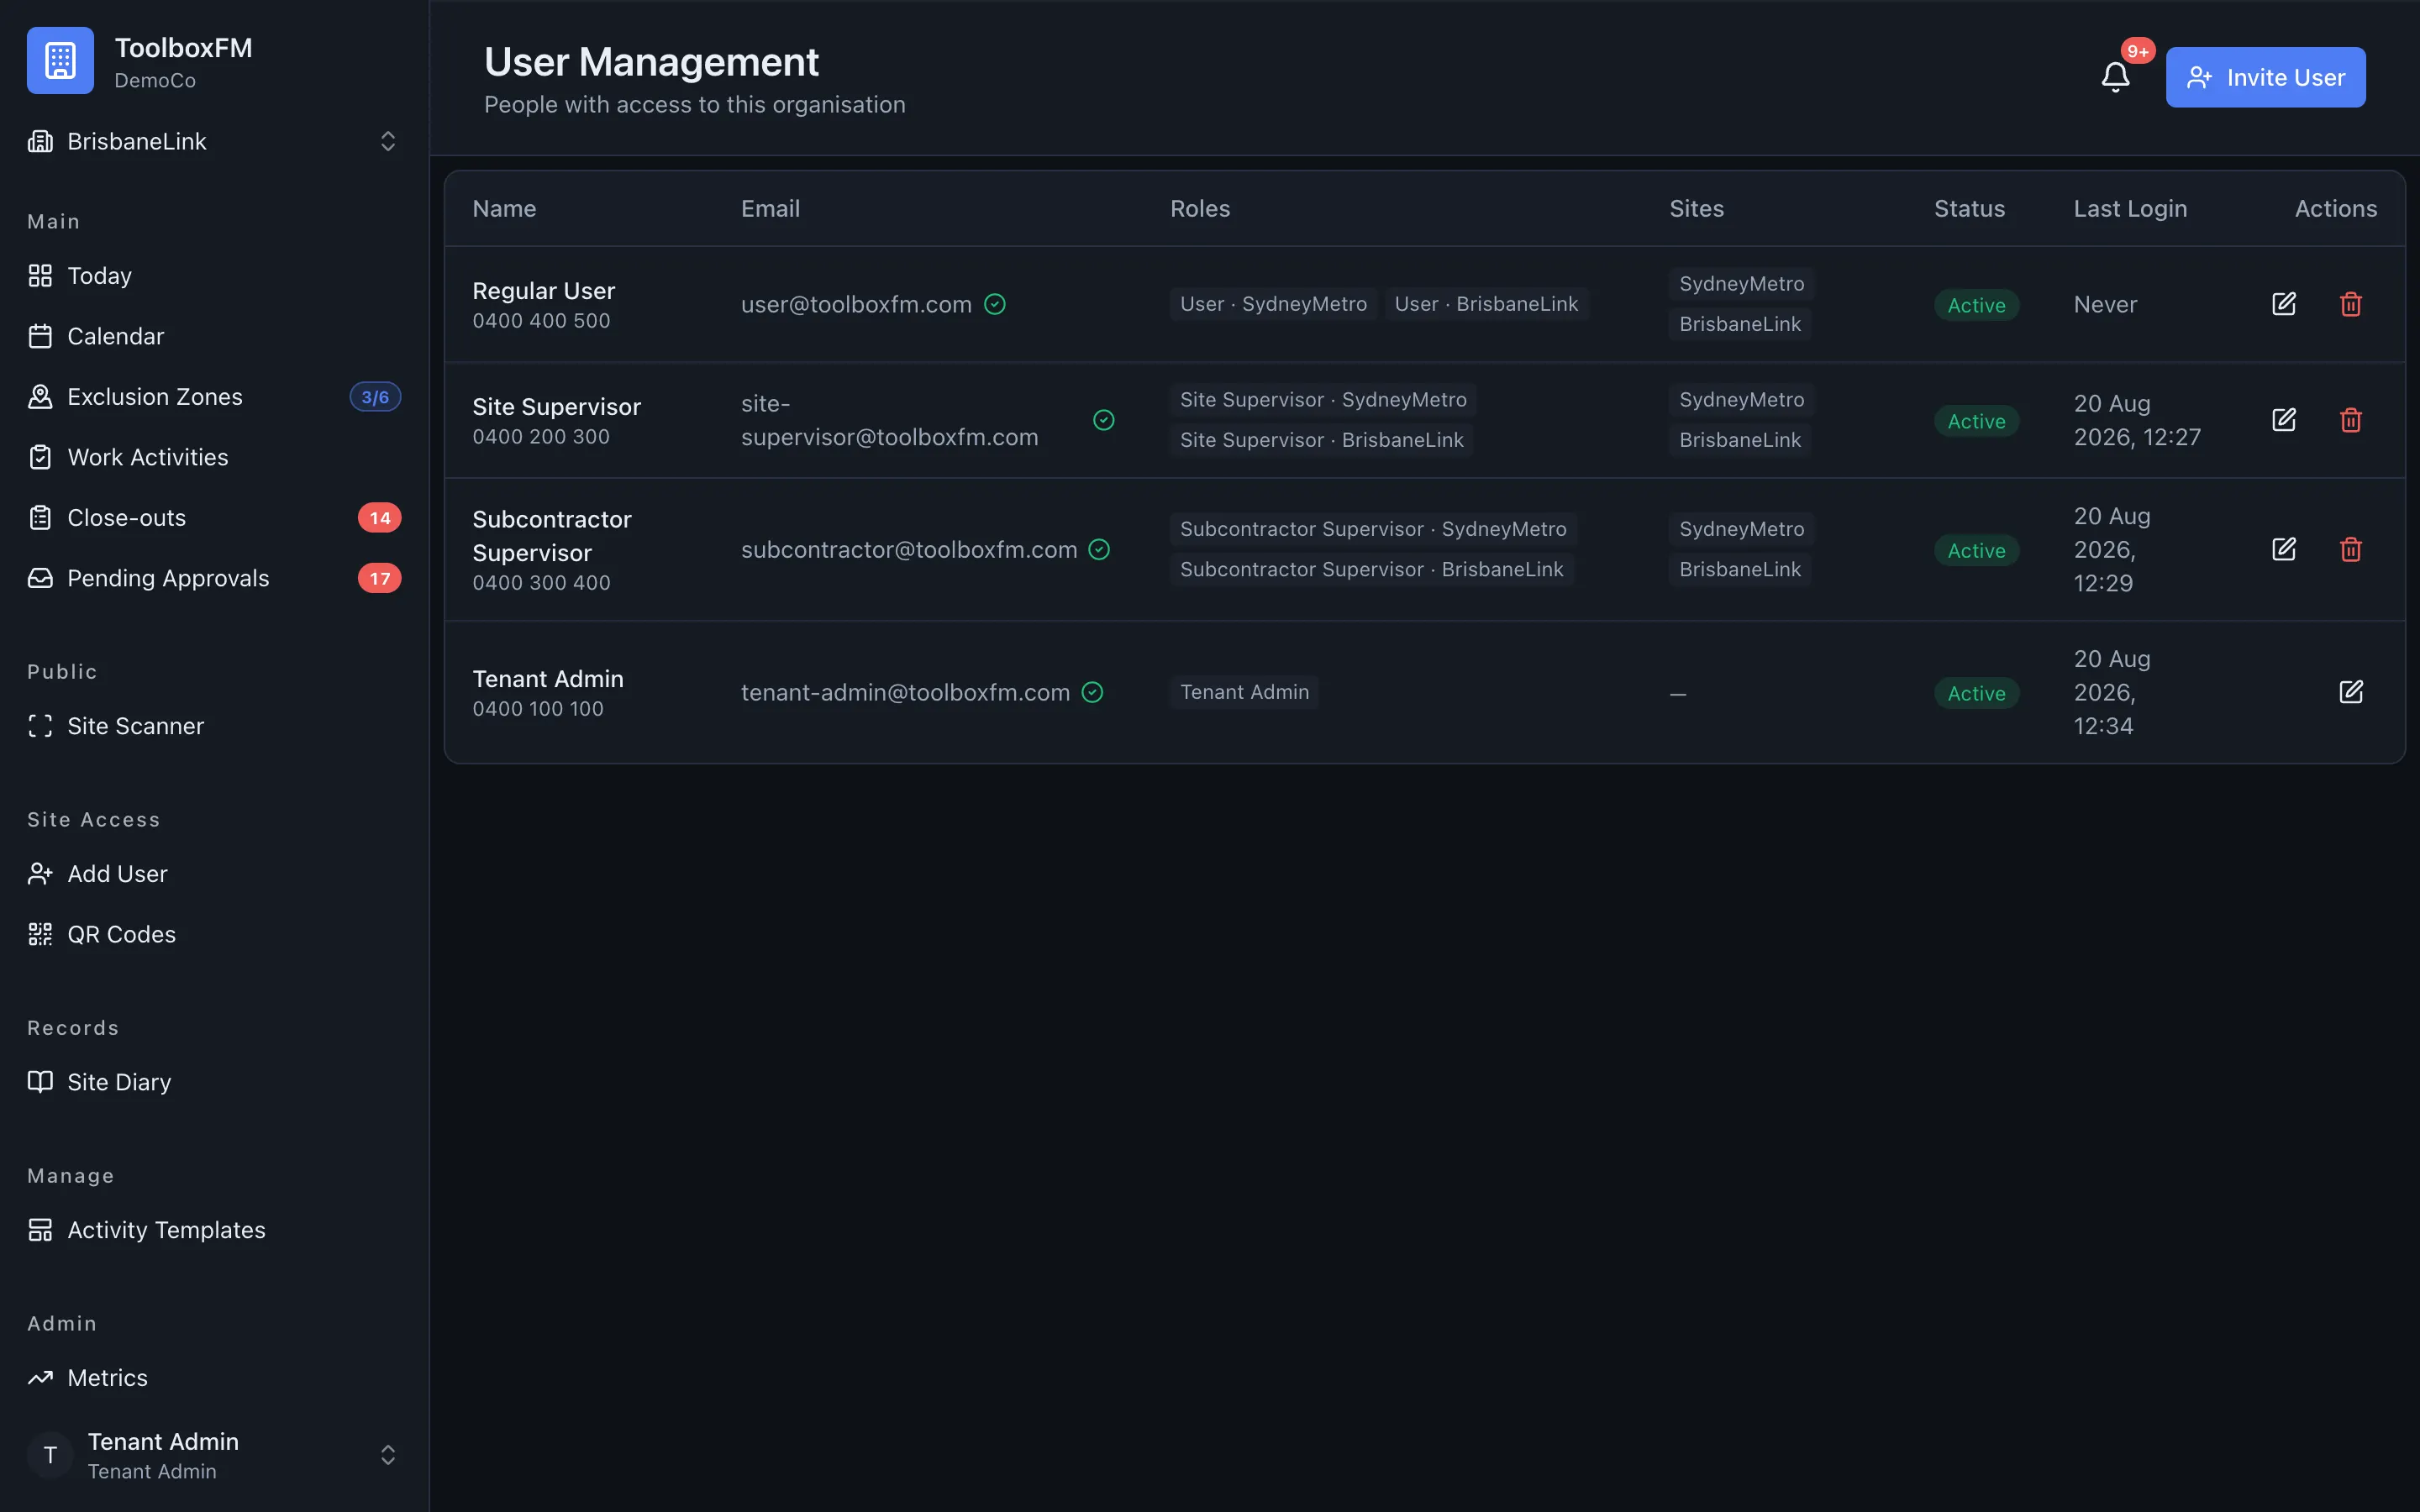Click the ToolboxFM building logo icon

tap(60, 60)
